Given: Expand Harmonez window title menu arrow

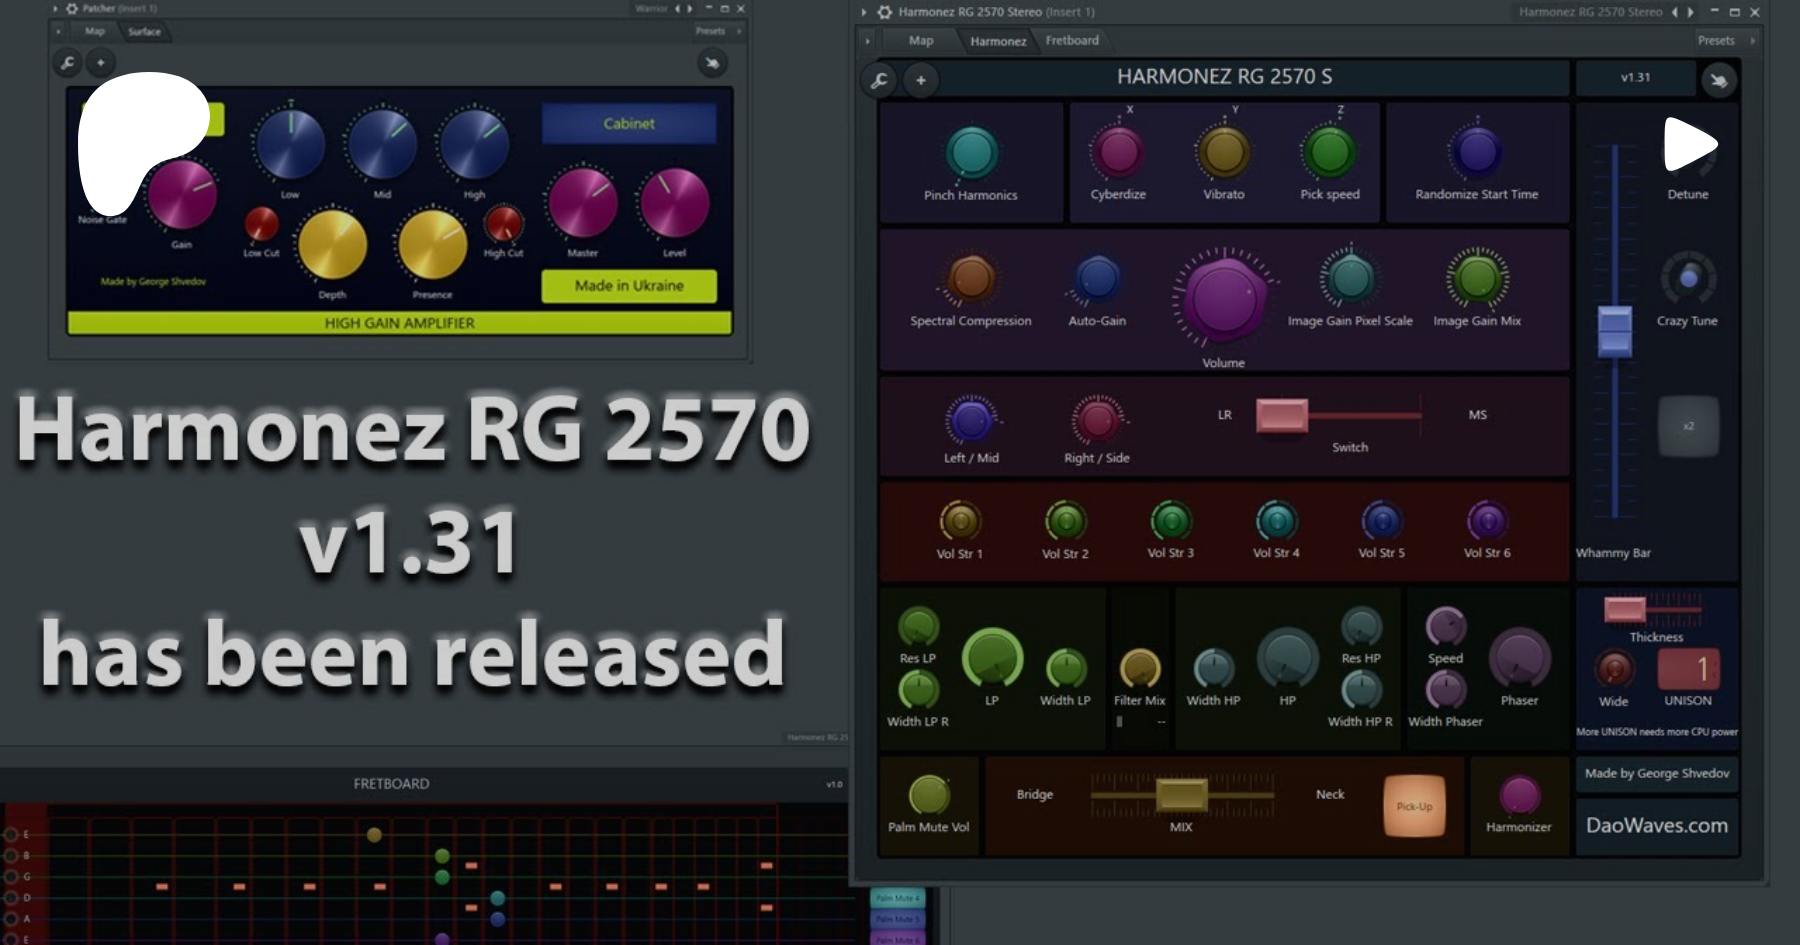Looking at the screenshot, I should point(864,12).
